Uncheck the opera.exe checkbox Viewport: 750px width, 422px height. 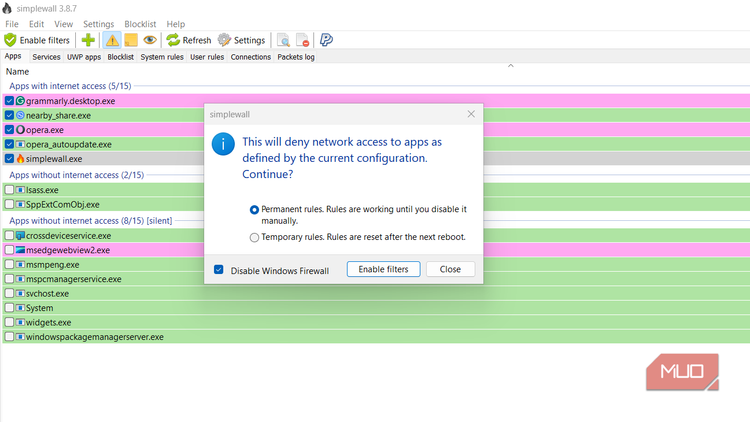pos(9,130)
